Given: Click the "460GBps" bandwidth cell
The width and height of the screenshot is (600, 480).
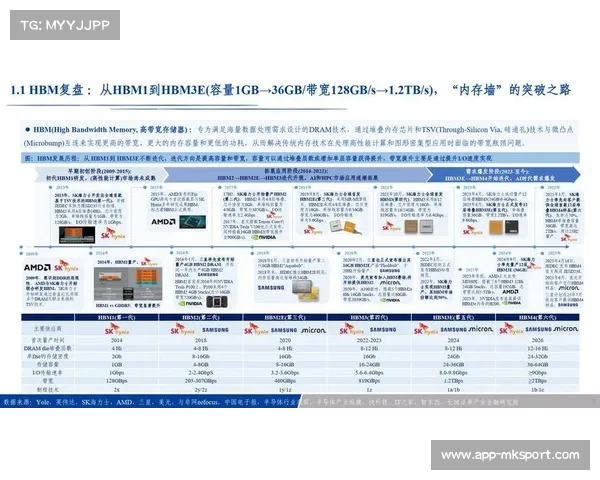Looking at the screenshot, I should [x=285, y=381].
